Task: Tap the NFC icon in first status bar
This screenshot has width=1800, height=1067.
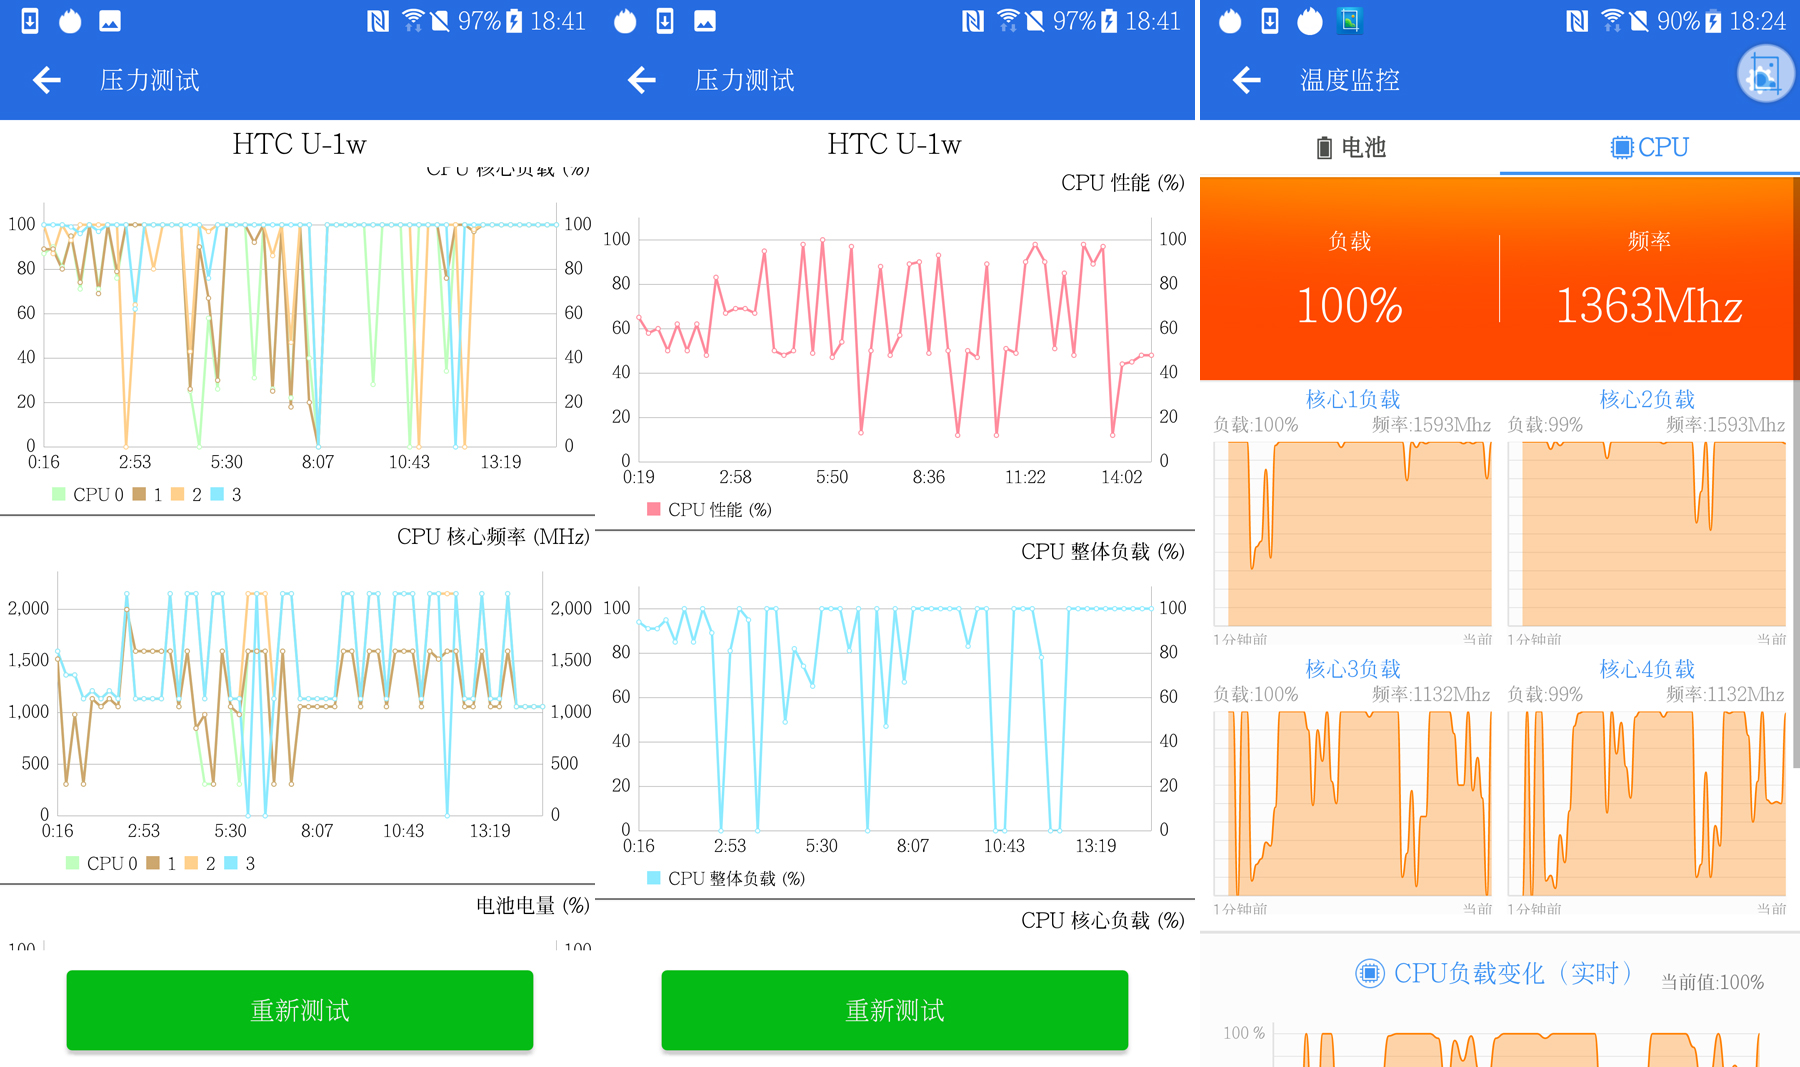Action: [378, 21]
